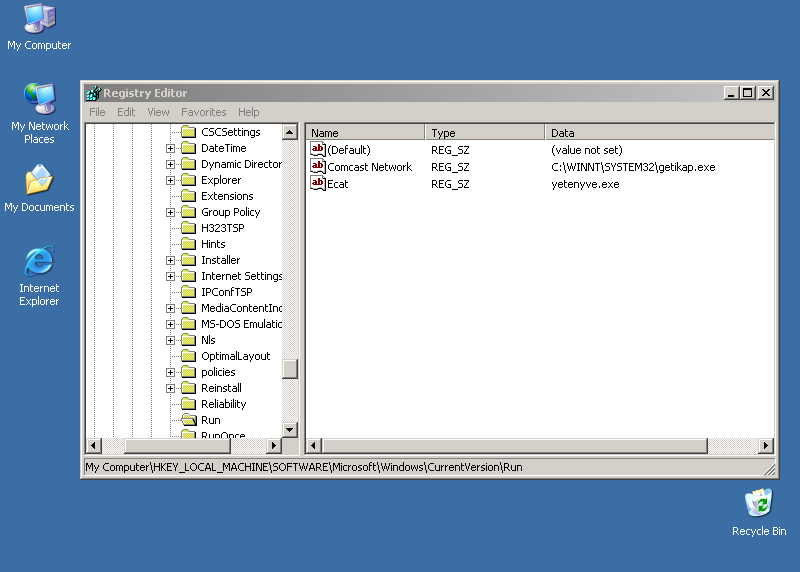
Task: Click the CSCSettings folder icon
Action: coord(189,132)
